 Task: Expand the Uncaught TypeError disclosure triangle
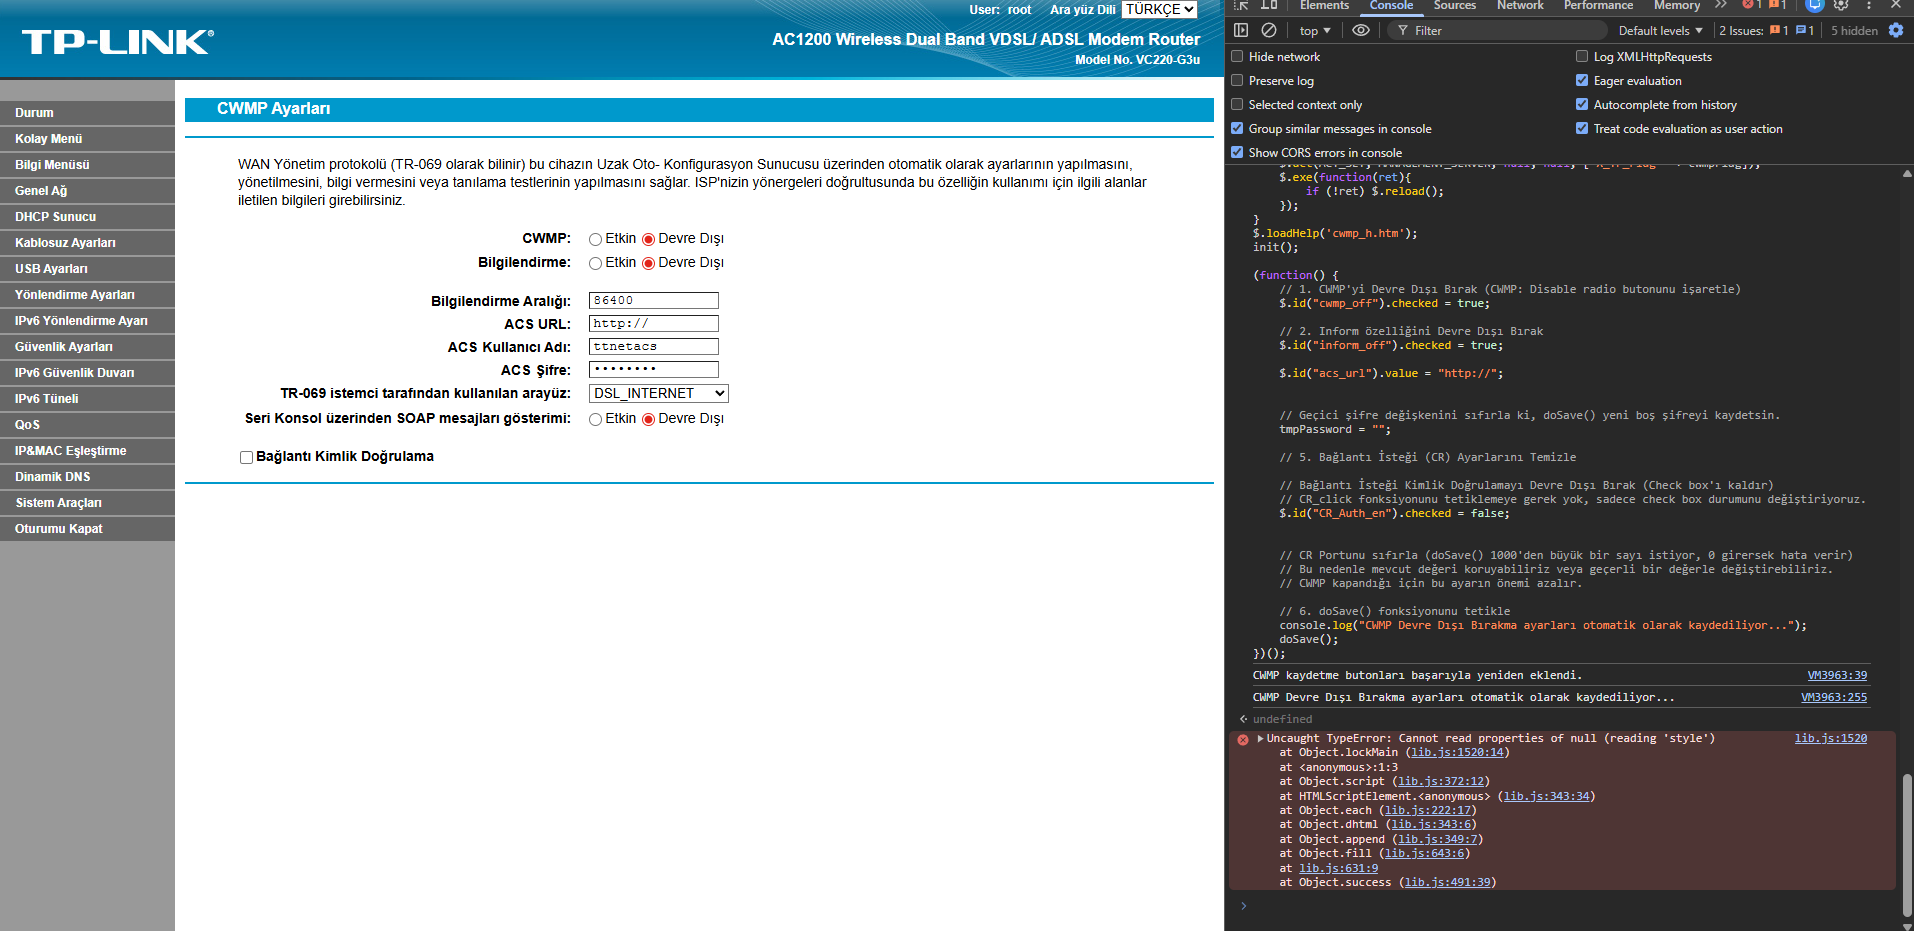1260,738
